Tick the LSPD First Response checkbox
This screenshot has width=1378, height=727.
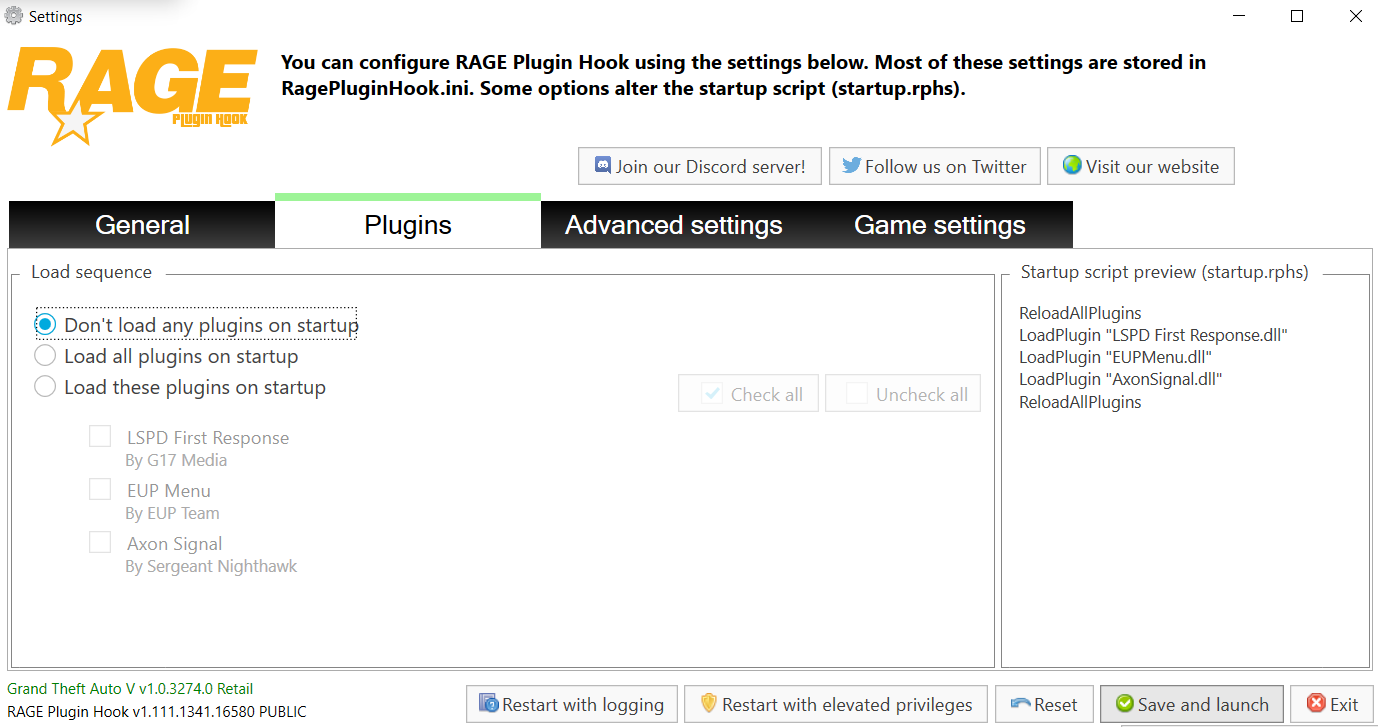(x=100, y=437)
